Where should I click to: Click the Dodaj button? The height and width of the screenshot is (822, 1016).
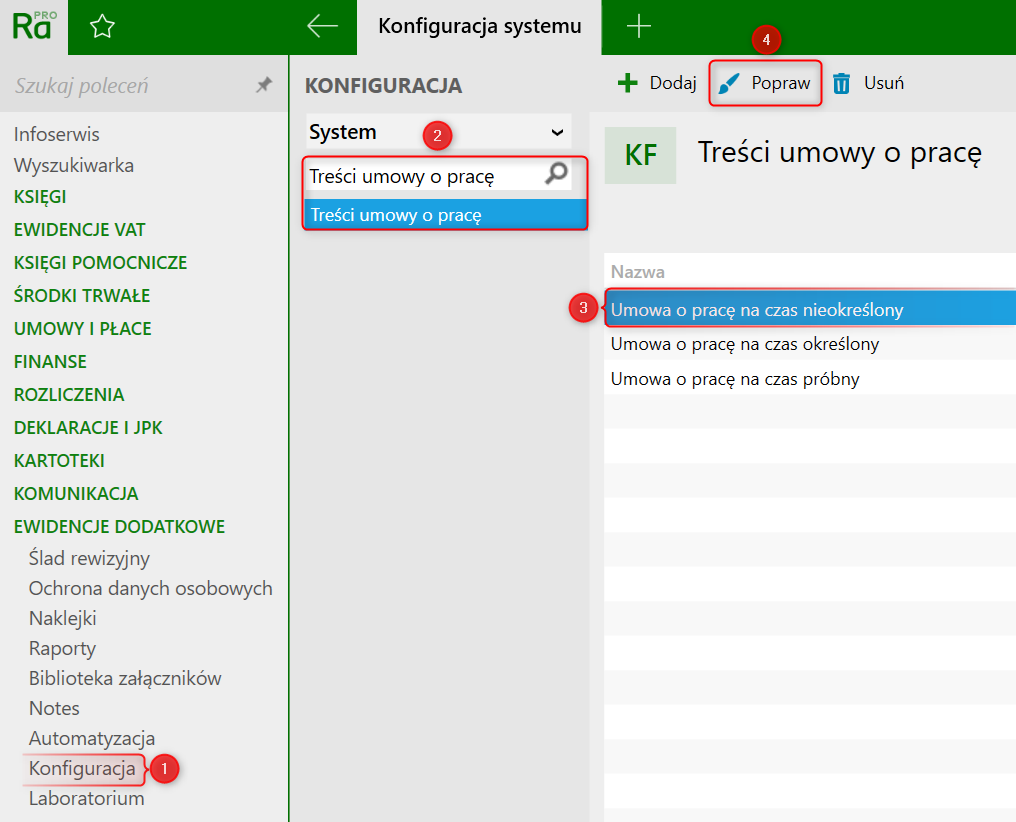click(656, 83)
